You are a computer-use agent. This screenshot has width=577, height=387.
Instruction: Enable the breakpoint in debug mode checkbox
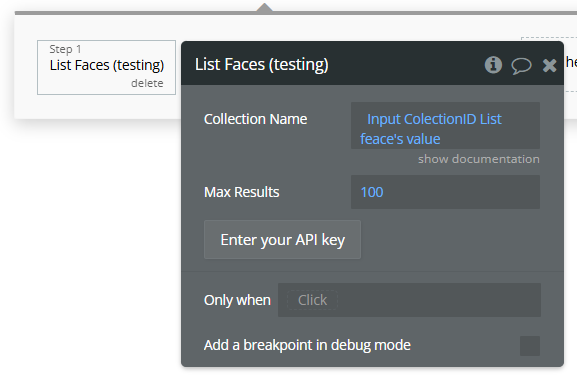(x=530, y=345)
